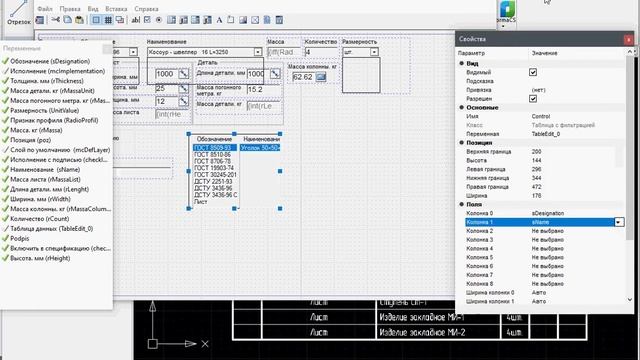640x360 pixels.
Task: Click the pick-from-drawing button beside Длина детали
Action: point(276,73)
